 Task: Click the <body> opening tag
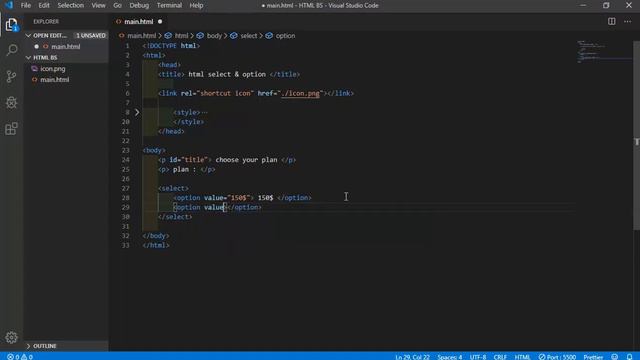click(154, 150)
